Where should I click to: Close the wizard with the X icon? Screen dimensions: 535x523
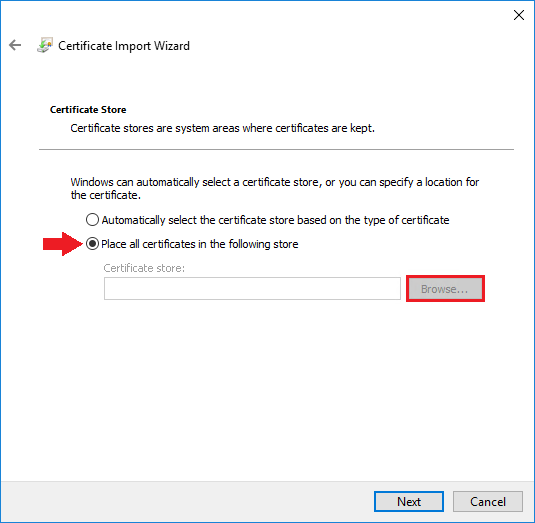click(519, 15)
